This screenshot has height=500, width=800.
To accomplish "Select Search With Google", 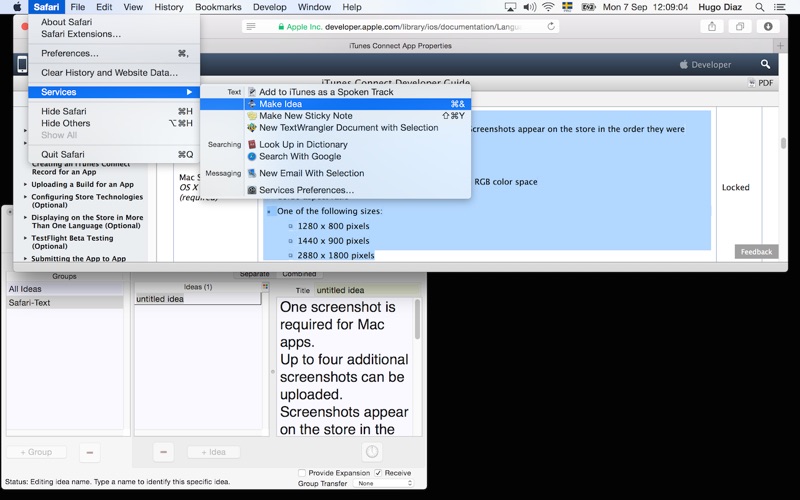I will [335, 157].
